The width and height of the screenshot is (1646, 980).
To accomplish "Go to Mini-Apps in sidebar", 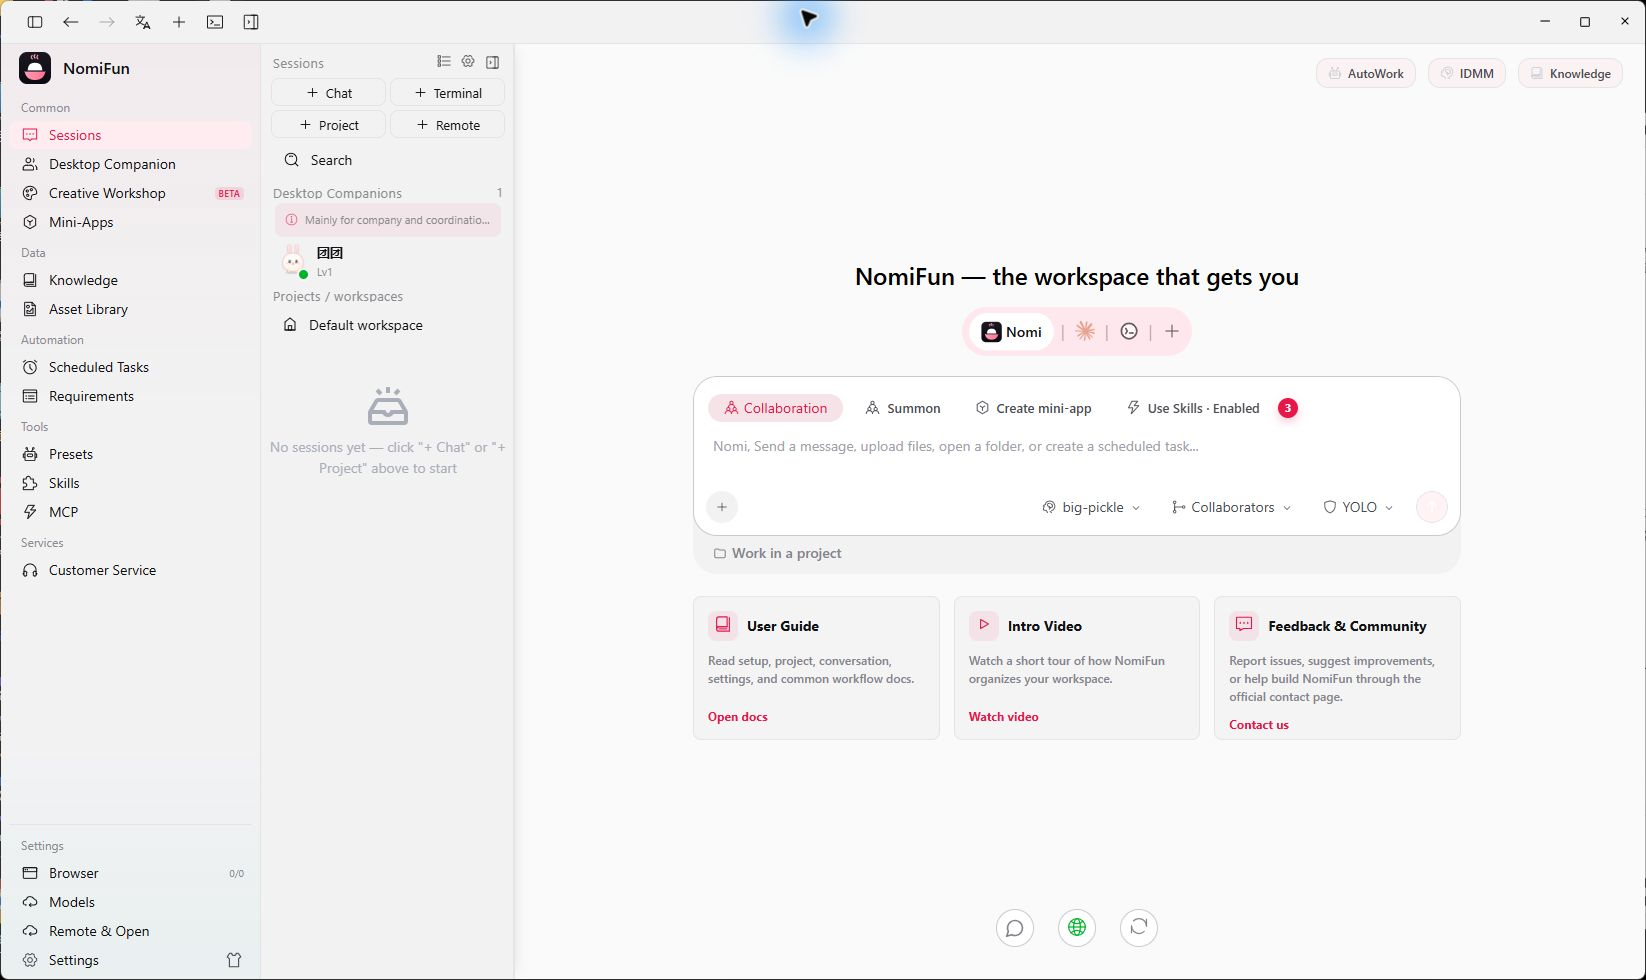I will pos(131,222).
